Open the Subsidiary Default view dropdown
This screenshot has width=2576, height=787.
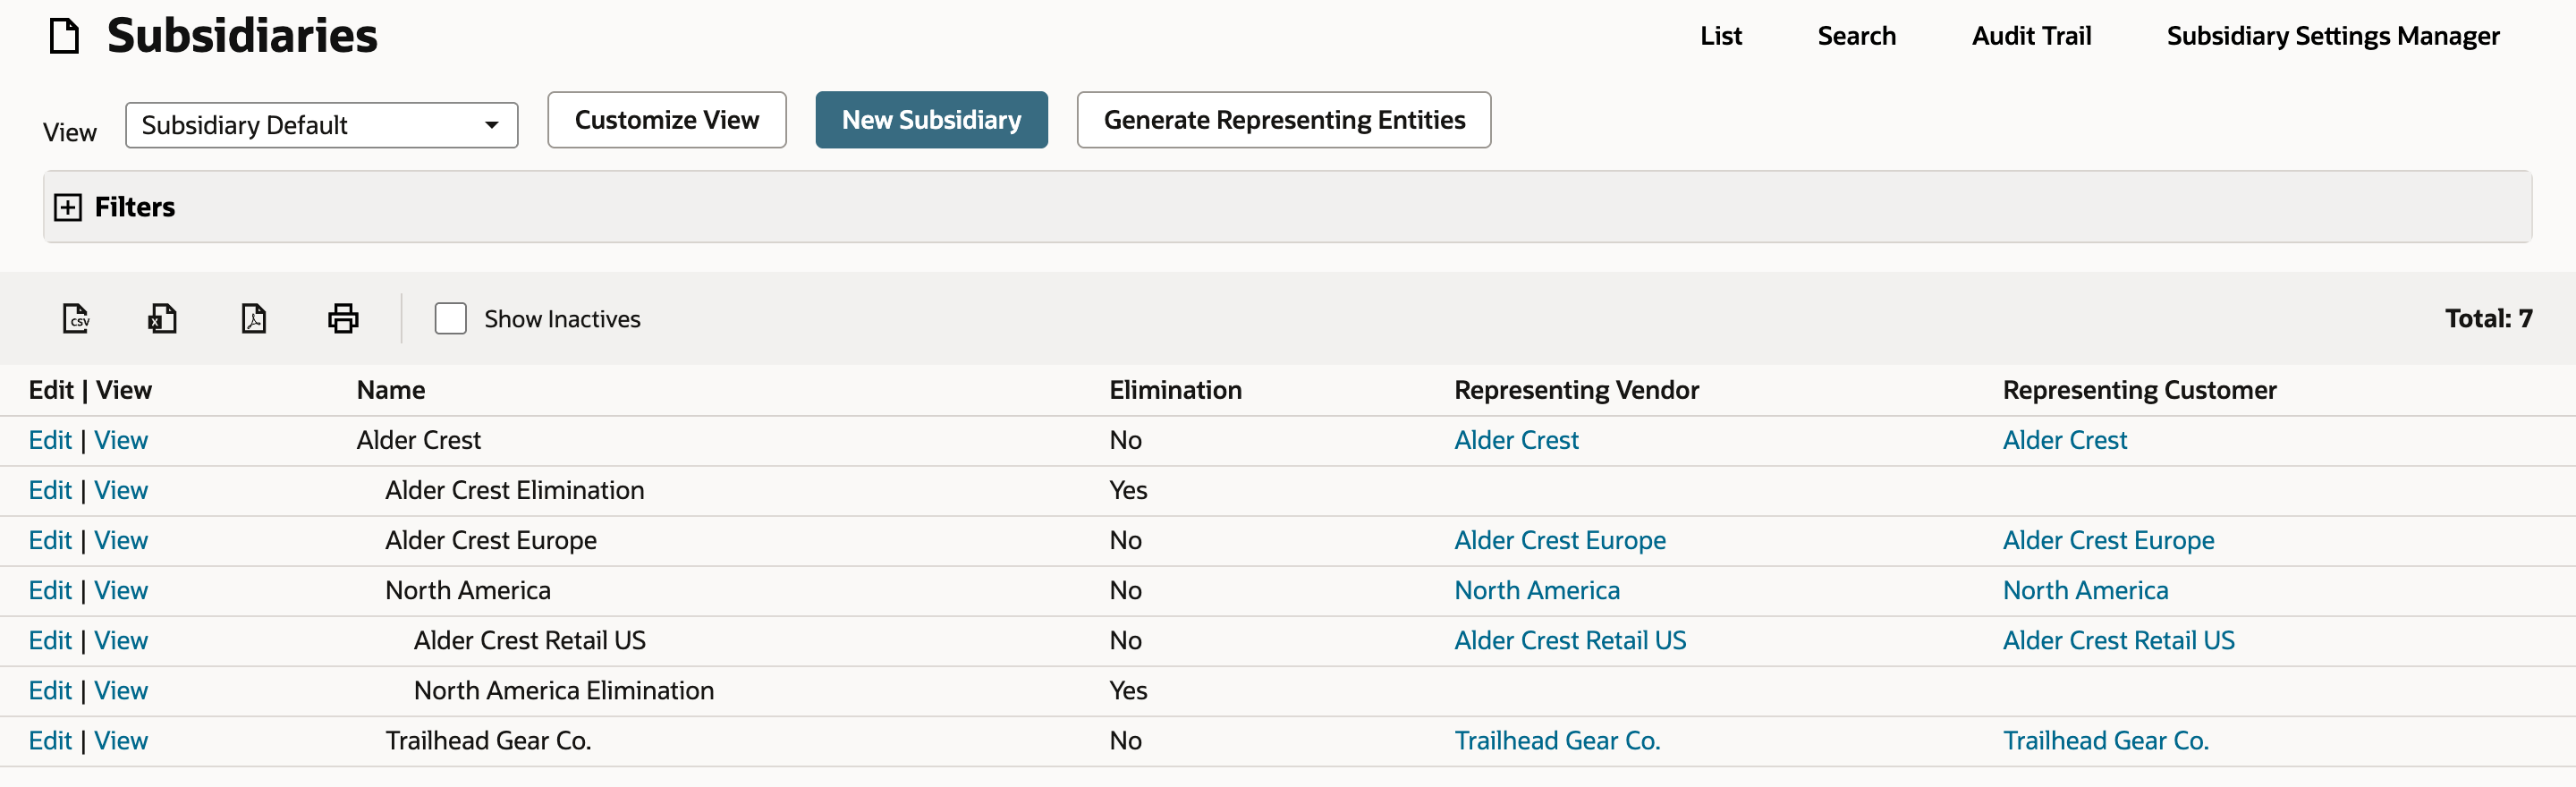tap(321, 125)
